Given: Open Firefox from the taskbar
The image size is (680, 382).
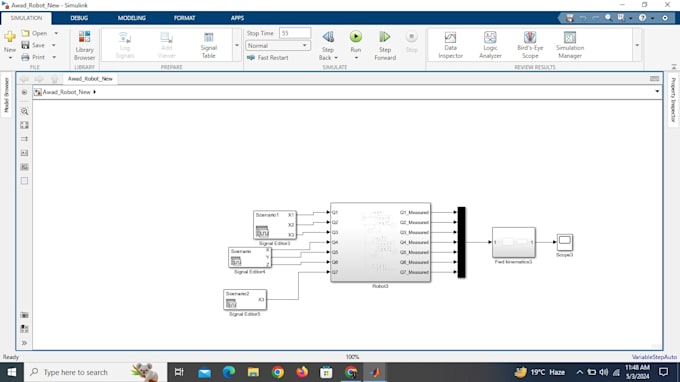Looking at the screenshot, I should coord(302,372).
